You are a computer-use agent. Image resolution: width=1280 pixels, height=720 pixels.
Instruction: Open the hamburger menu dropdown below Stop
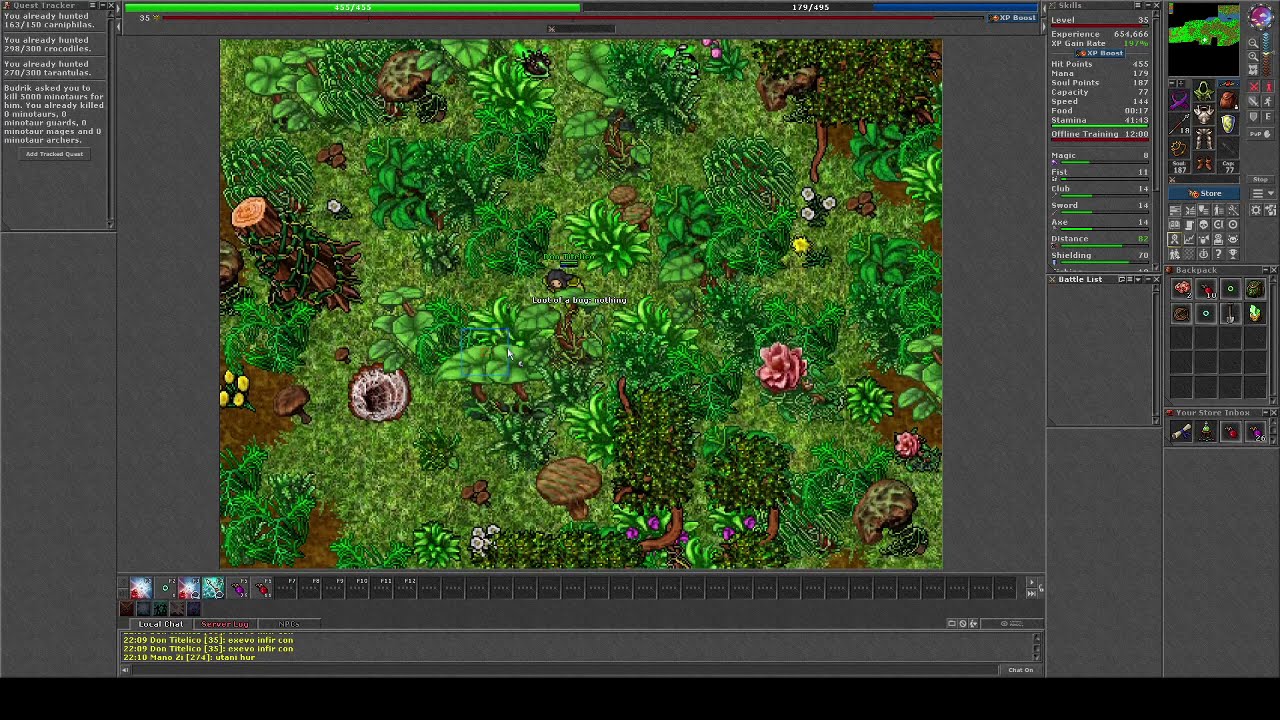pyautogui.click(x=1263, y=193)
